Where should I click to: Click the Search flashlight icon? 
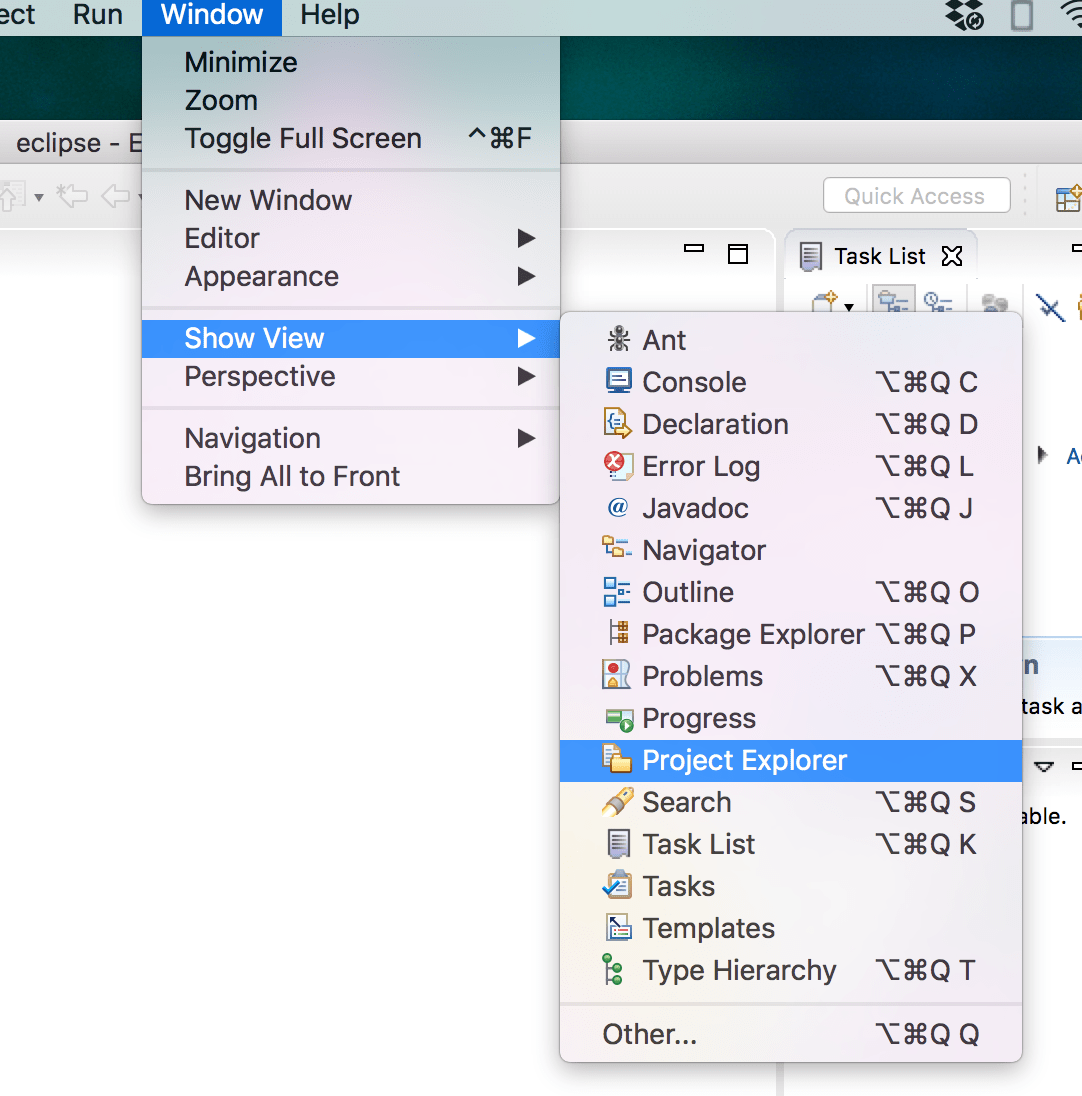617,802
